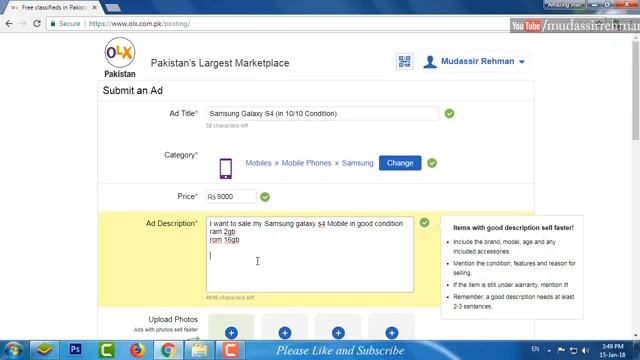The image size is (640, 360).
Task: Go back in the browser
Action: pos(9,24)
